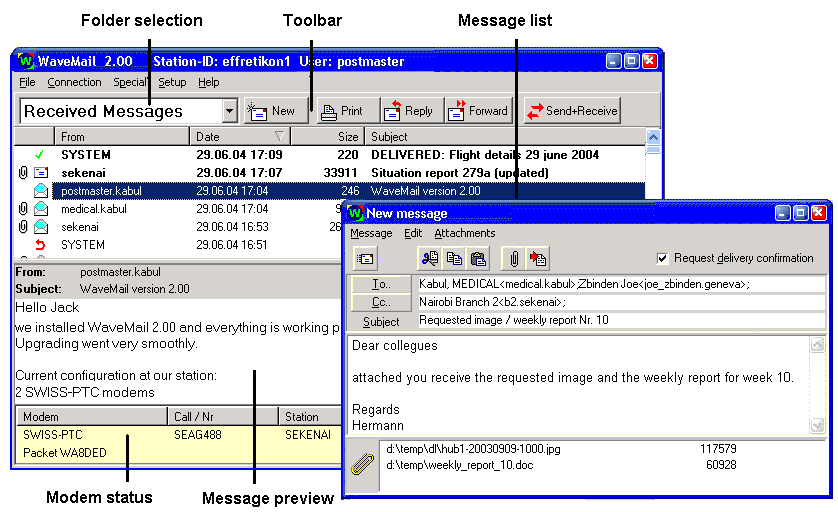
Task: Click red return arrow icon on SYSTEM 16:51 row
Action: point(40,245)
